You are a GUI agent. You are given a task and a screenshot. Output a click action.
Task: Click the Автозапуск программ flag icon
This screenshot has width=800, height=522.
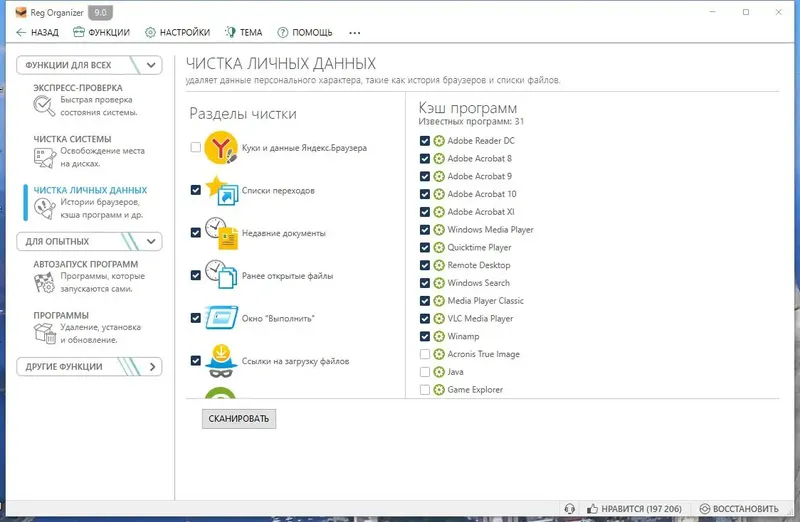[x=44, y=283]
